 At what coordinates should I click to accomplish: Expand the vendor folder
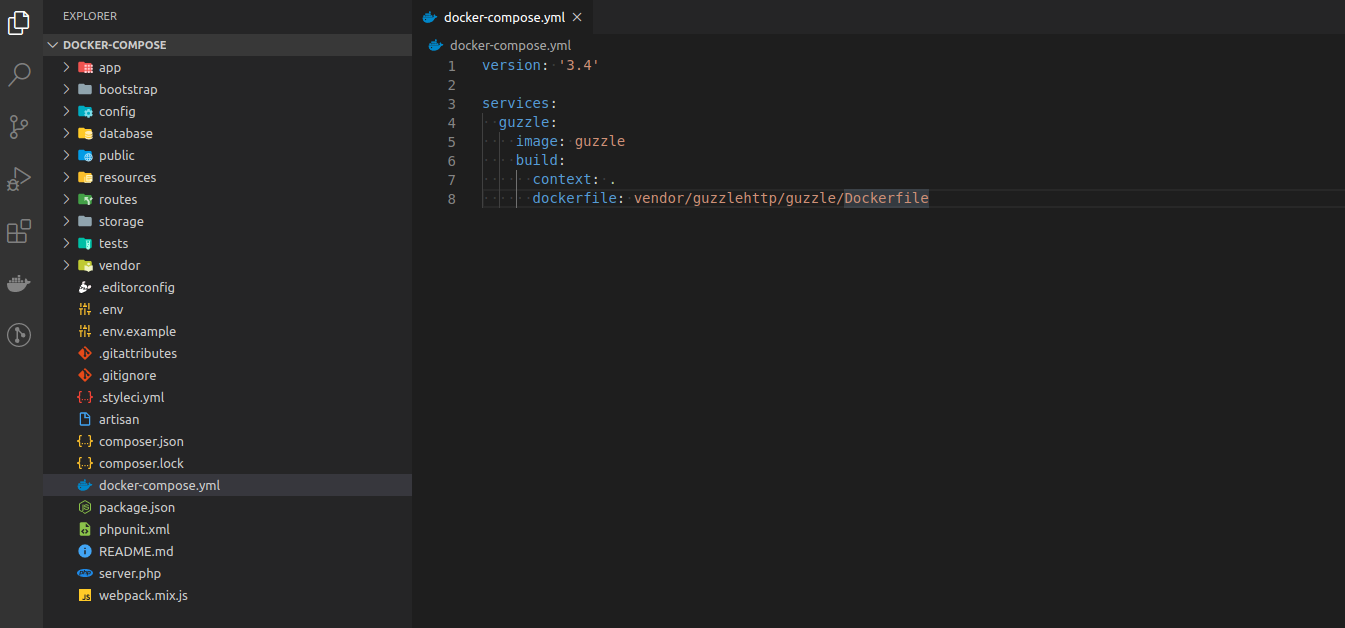pos(67,265)
